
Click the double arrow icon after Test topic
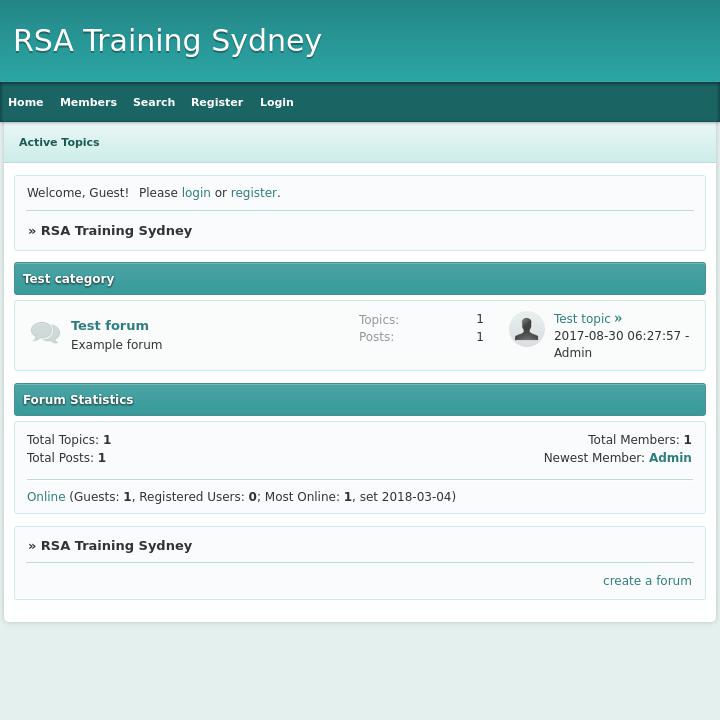[618, 318]
